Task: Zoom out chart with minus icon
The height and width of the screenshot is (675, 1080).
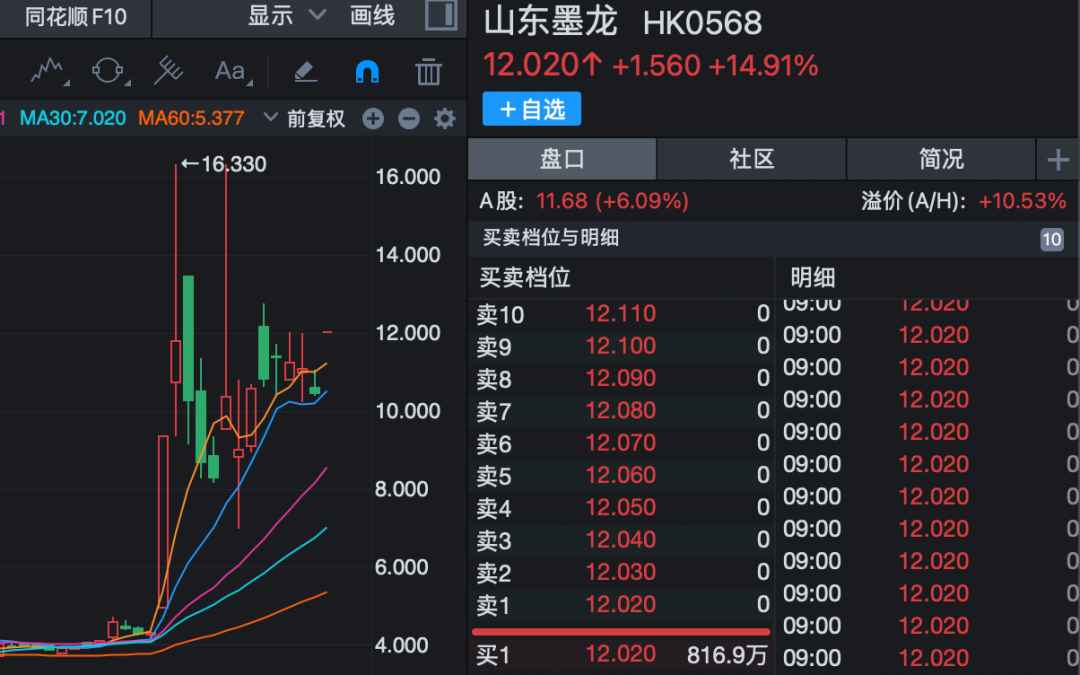Action: click(x=409, y=119)
